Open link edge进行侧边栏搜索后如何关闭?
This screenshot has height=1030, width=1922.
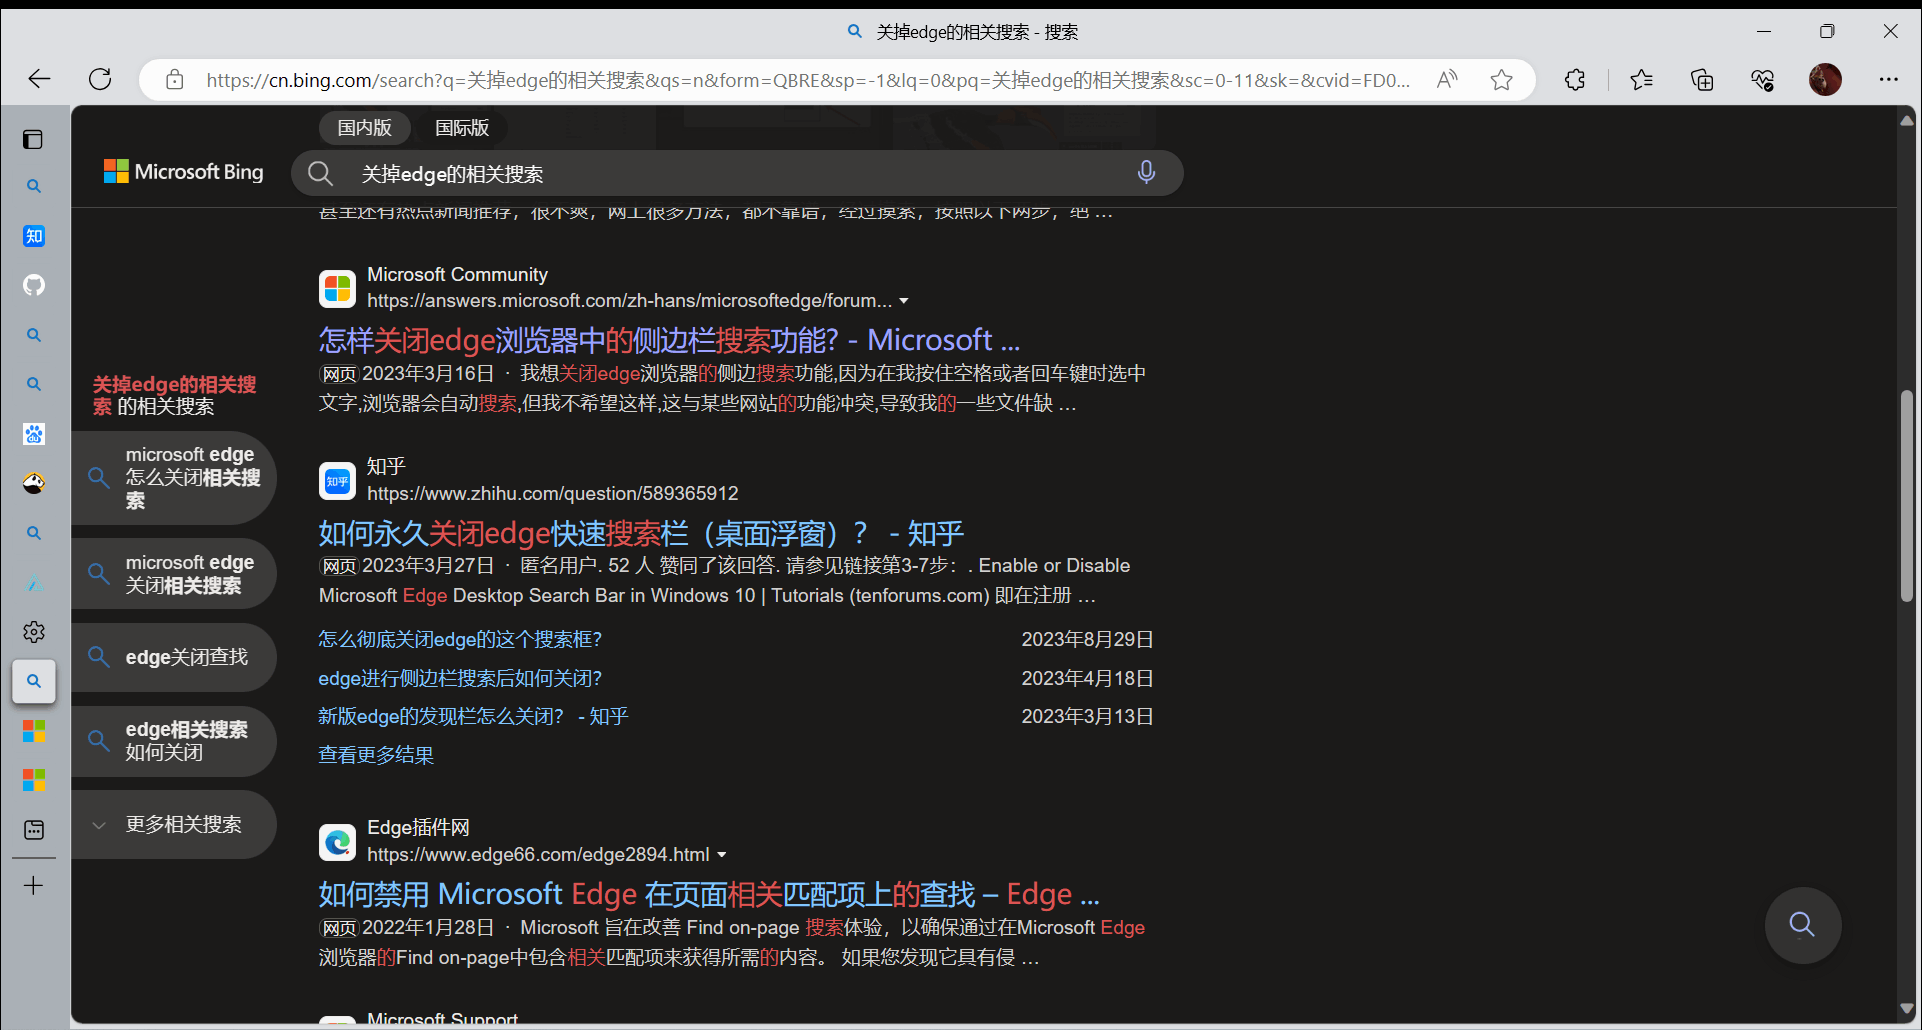coord(460,678)
